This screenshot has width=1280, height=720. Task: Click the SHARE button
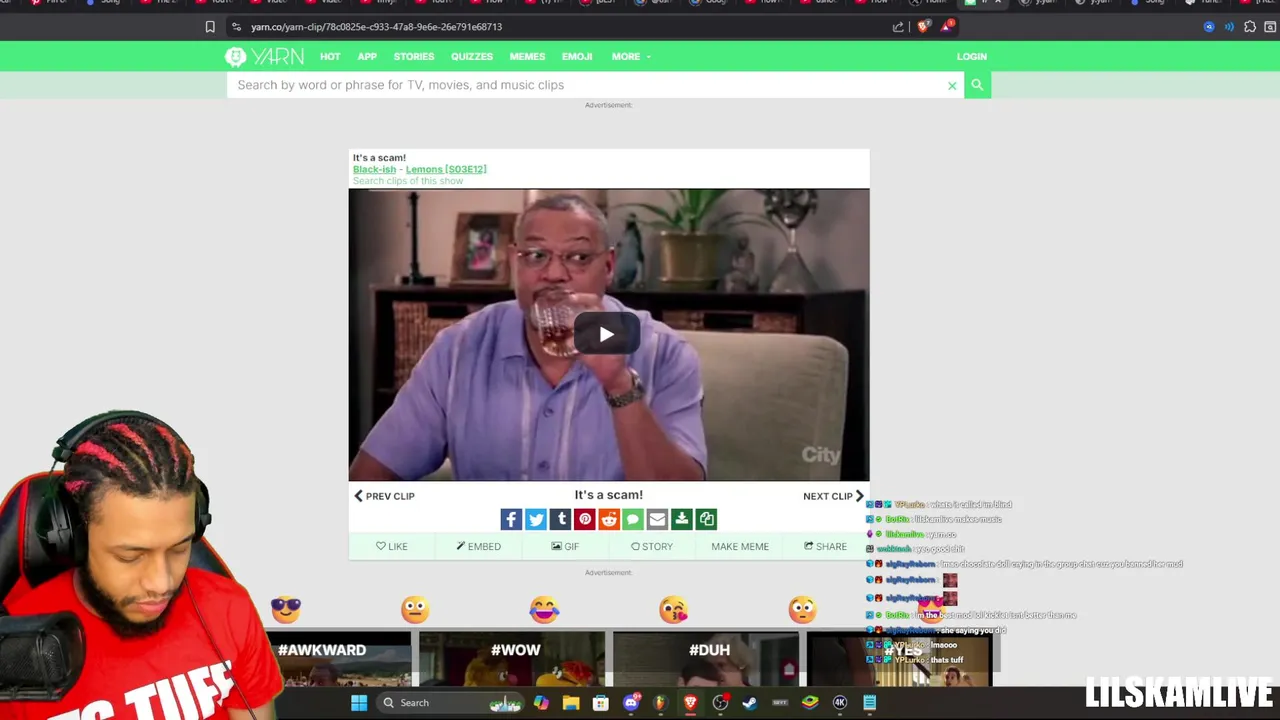[x=826, y=546]
